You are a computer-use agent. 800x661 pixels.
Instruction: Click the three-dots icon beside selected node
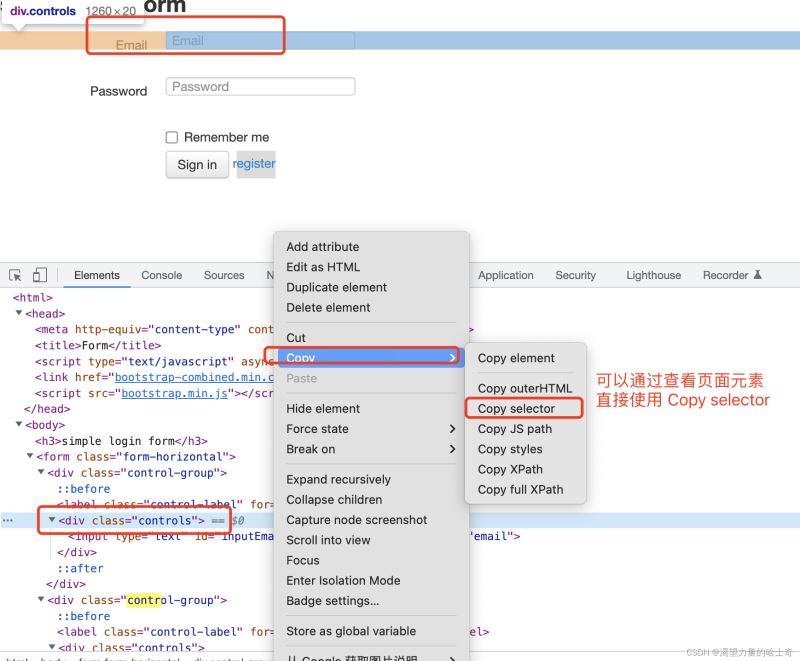click(x=8, y=521)
